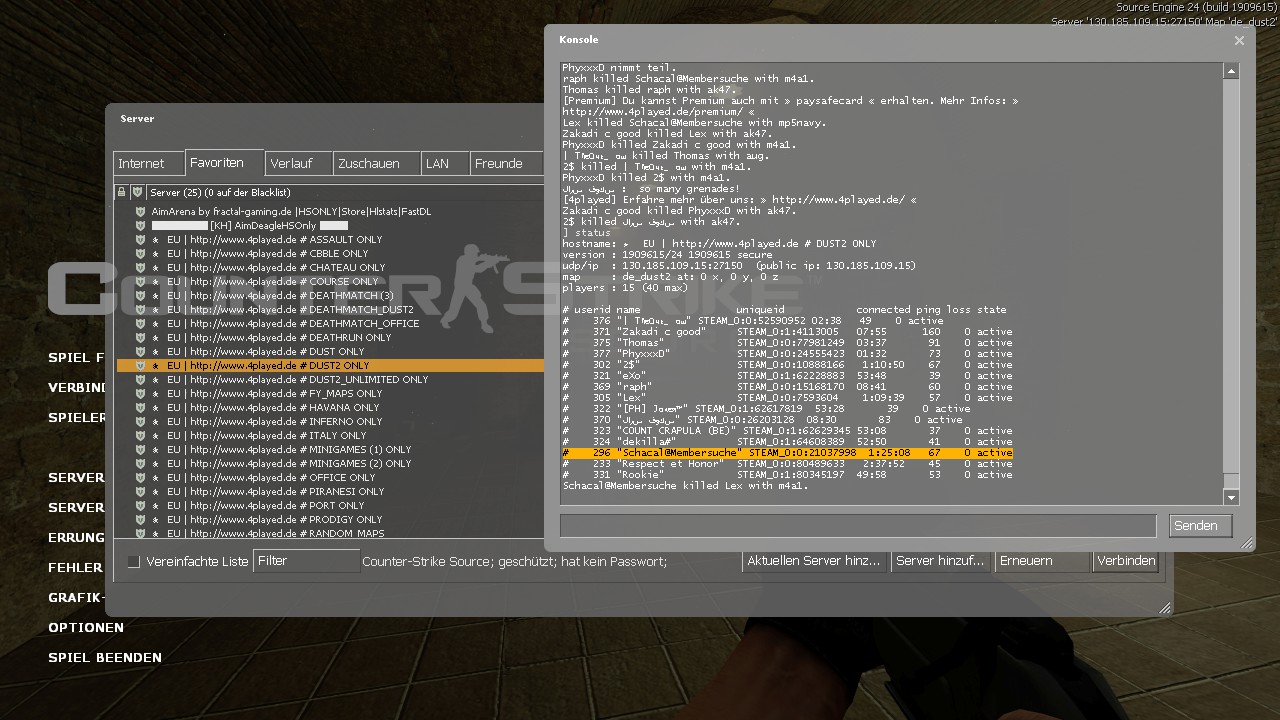
Task: Select the PRODIGY ONLY server row
Action: [x=330, y=520]
